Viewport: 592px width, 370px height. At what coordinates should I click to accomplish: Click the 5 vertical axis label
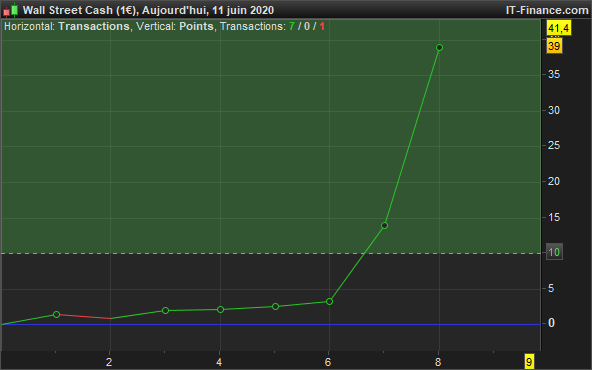click(551, 288)
